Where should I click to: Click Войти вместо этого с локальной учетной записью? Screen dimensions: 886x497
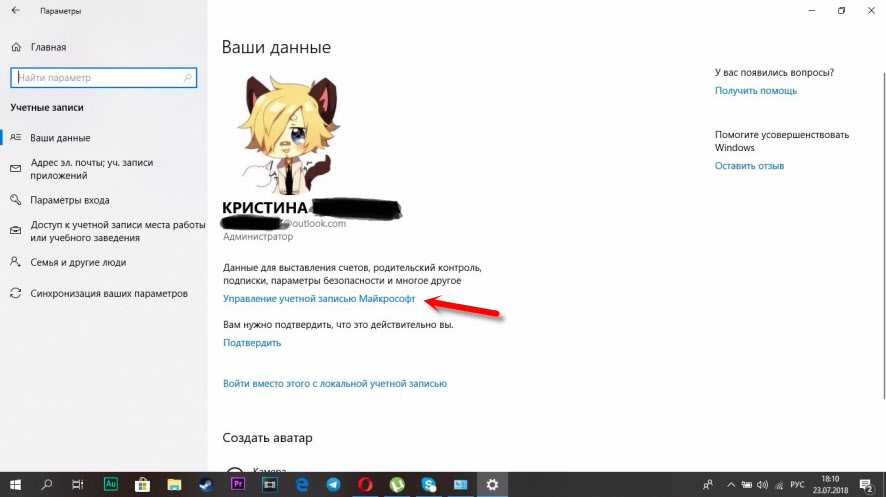(x=335, y=383)
